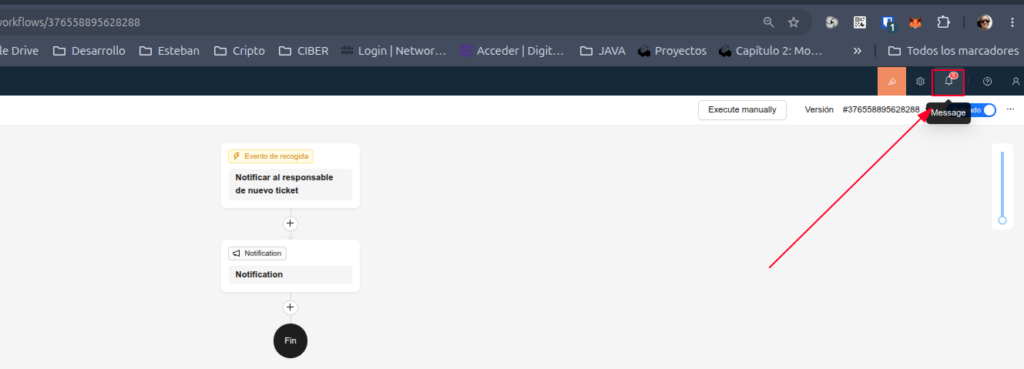Open the Chrome profile avatar
The image size is (1024, 369).
pos(985,22)
